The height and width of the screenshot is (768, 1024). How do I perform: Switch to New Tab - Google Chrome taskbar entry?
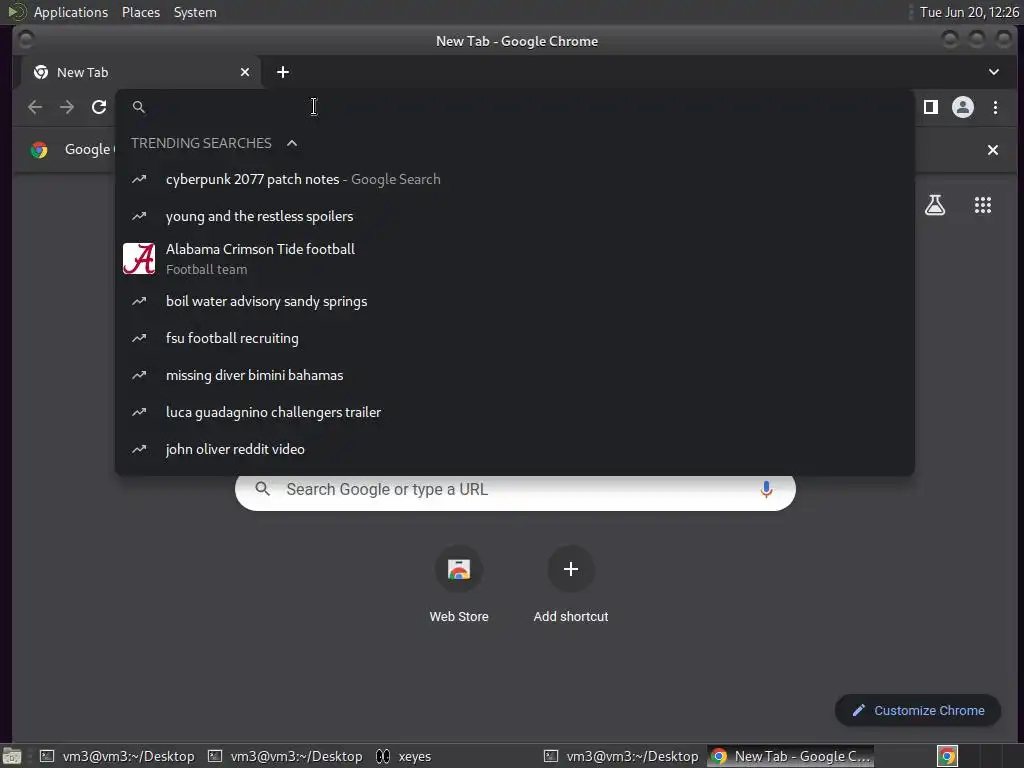(791, 756)
